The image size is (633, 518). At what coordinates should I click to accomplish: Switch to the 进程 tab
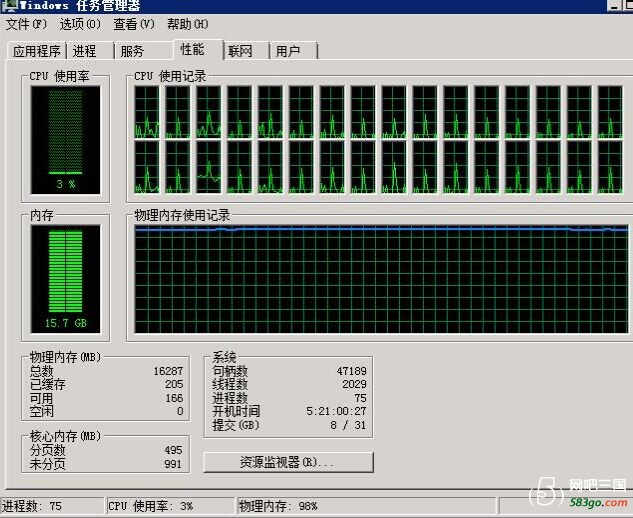[x=90, y=51]
